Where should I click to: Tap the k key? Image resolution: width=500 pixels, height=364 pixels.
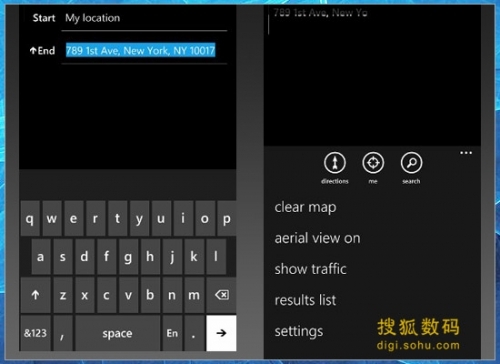194,257
